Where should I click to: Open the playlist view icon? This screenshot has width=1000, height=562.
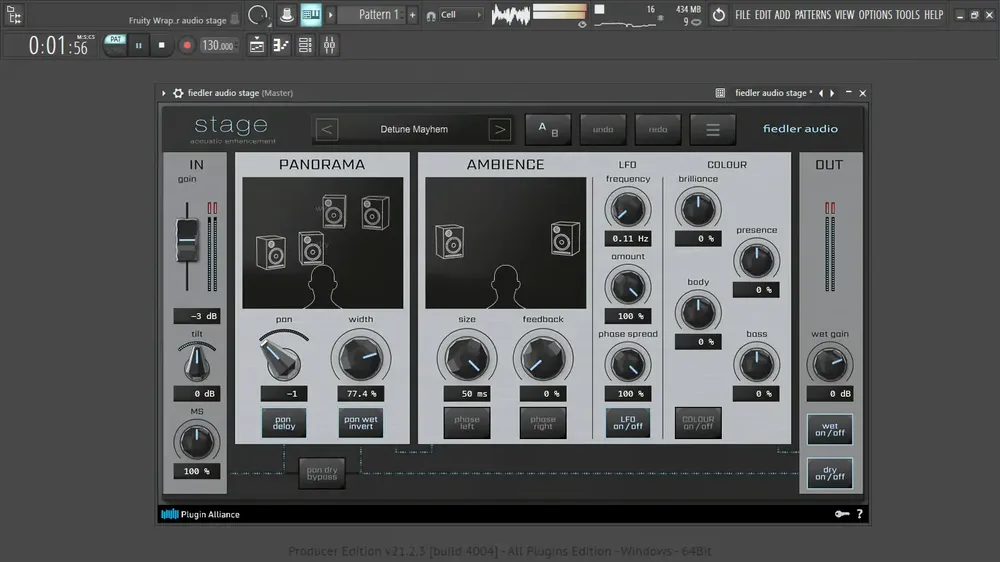click(257, 45)
